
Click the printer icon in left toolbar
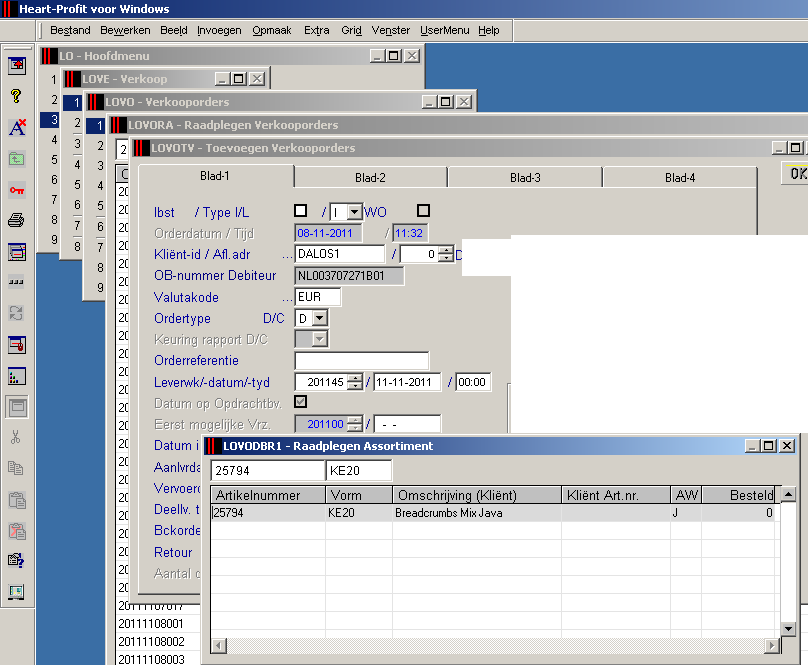point(16,221)
